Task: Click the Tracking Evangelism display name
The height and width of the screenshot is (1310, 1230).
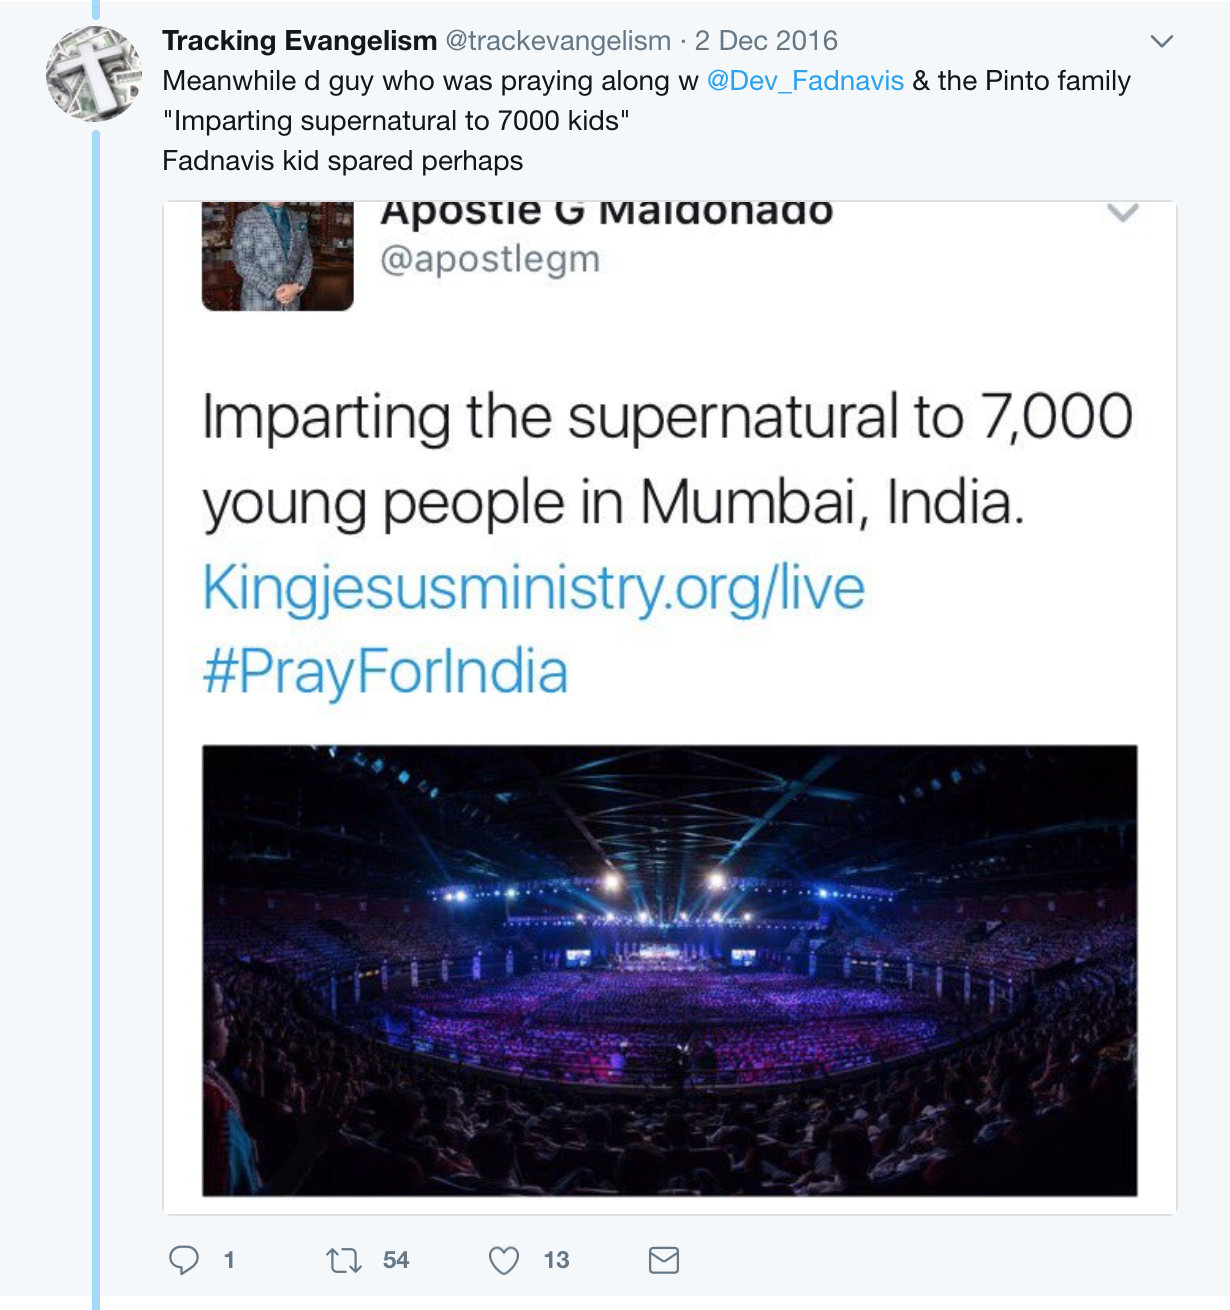Action: point(299,41)
